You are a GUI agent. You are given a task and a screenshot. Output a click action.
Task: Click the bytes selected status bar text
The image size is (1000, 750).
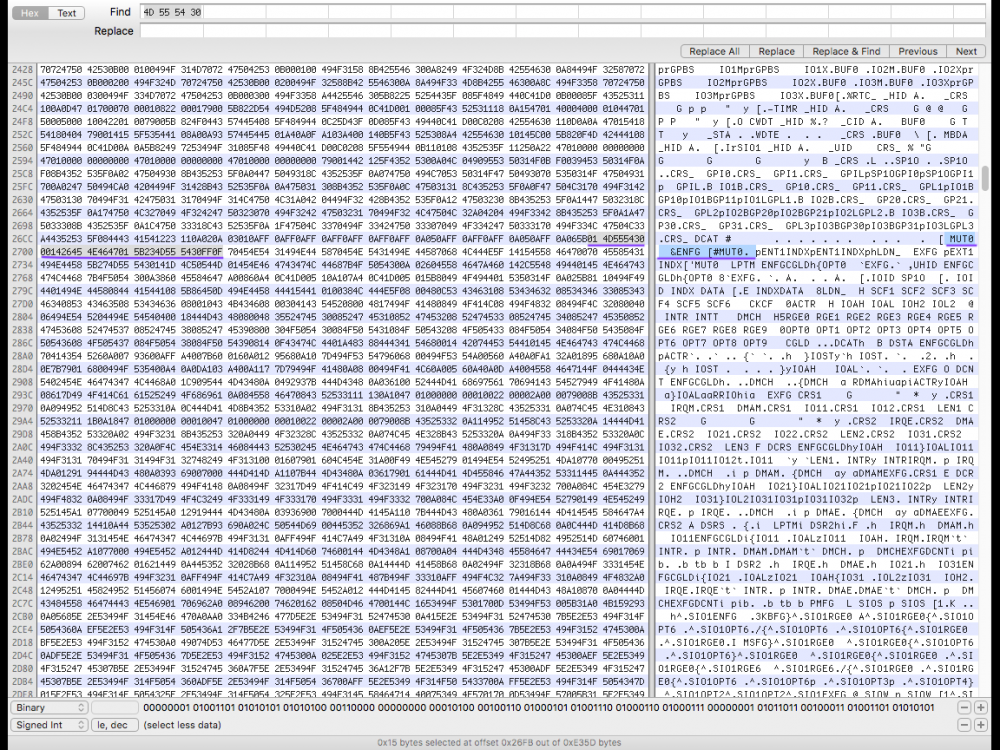[x=499, y=742]
